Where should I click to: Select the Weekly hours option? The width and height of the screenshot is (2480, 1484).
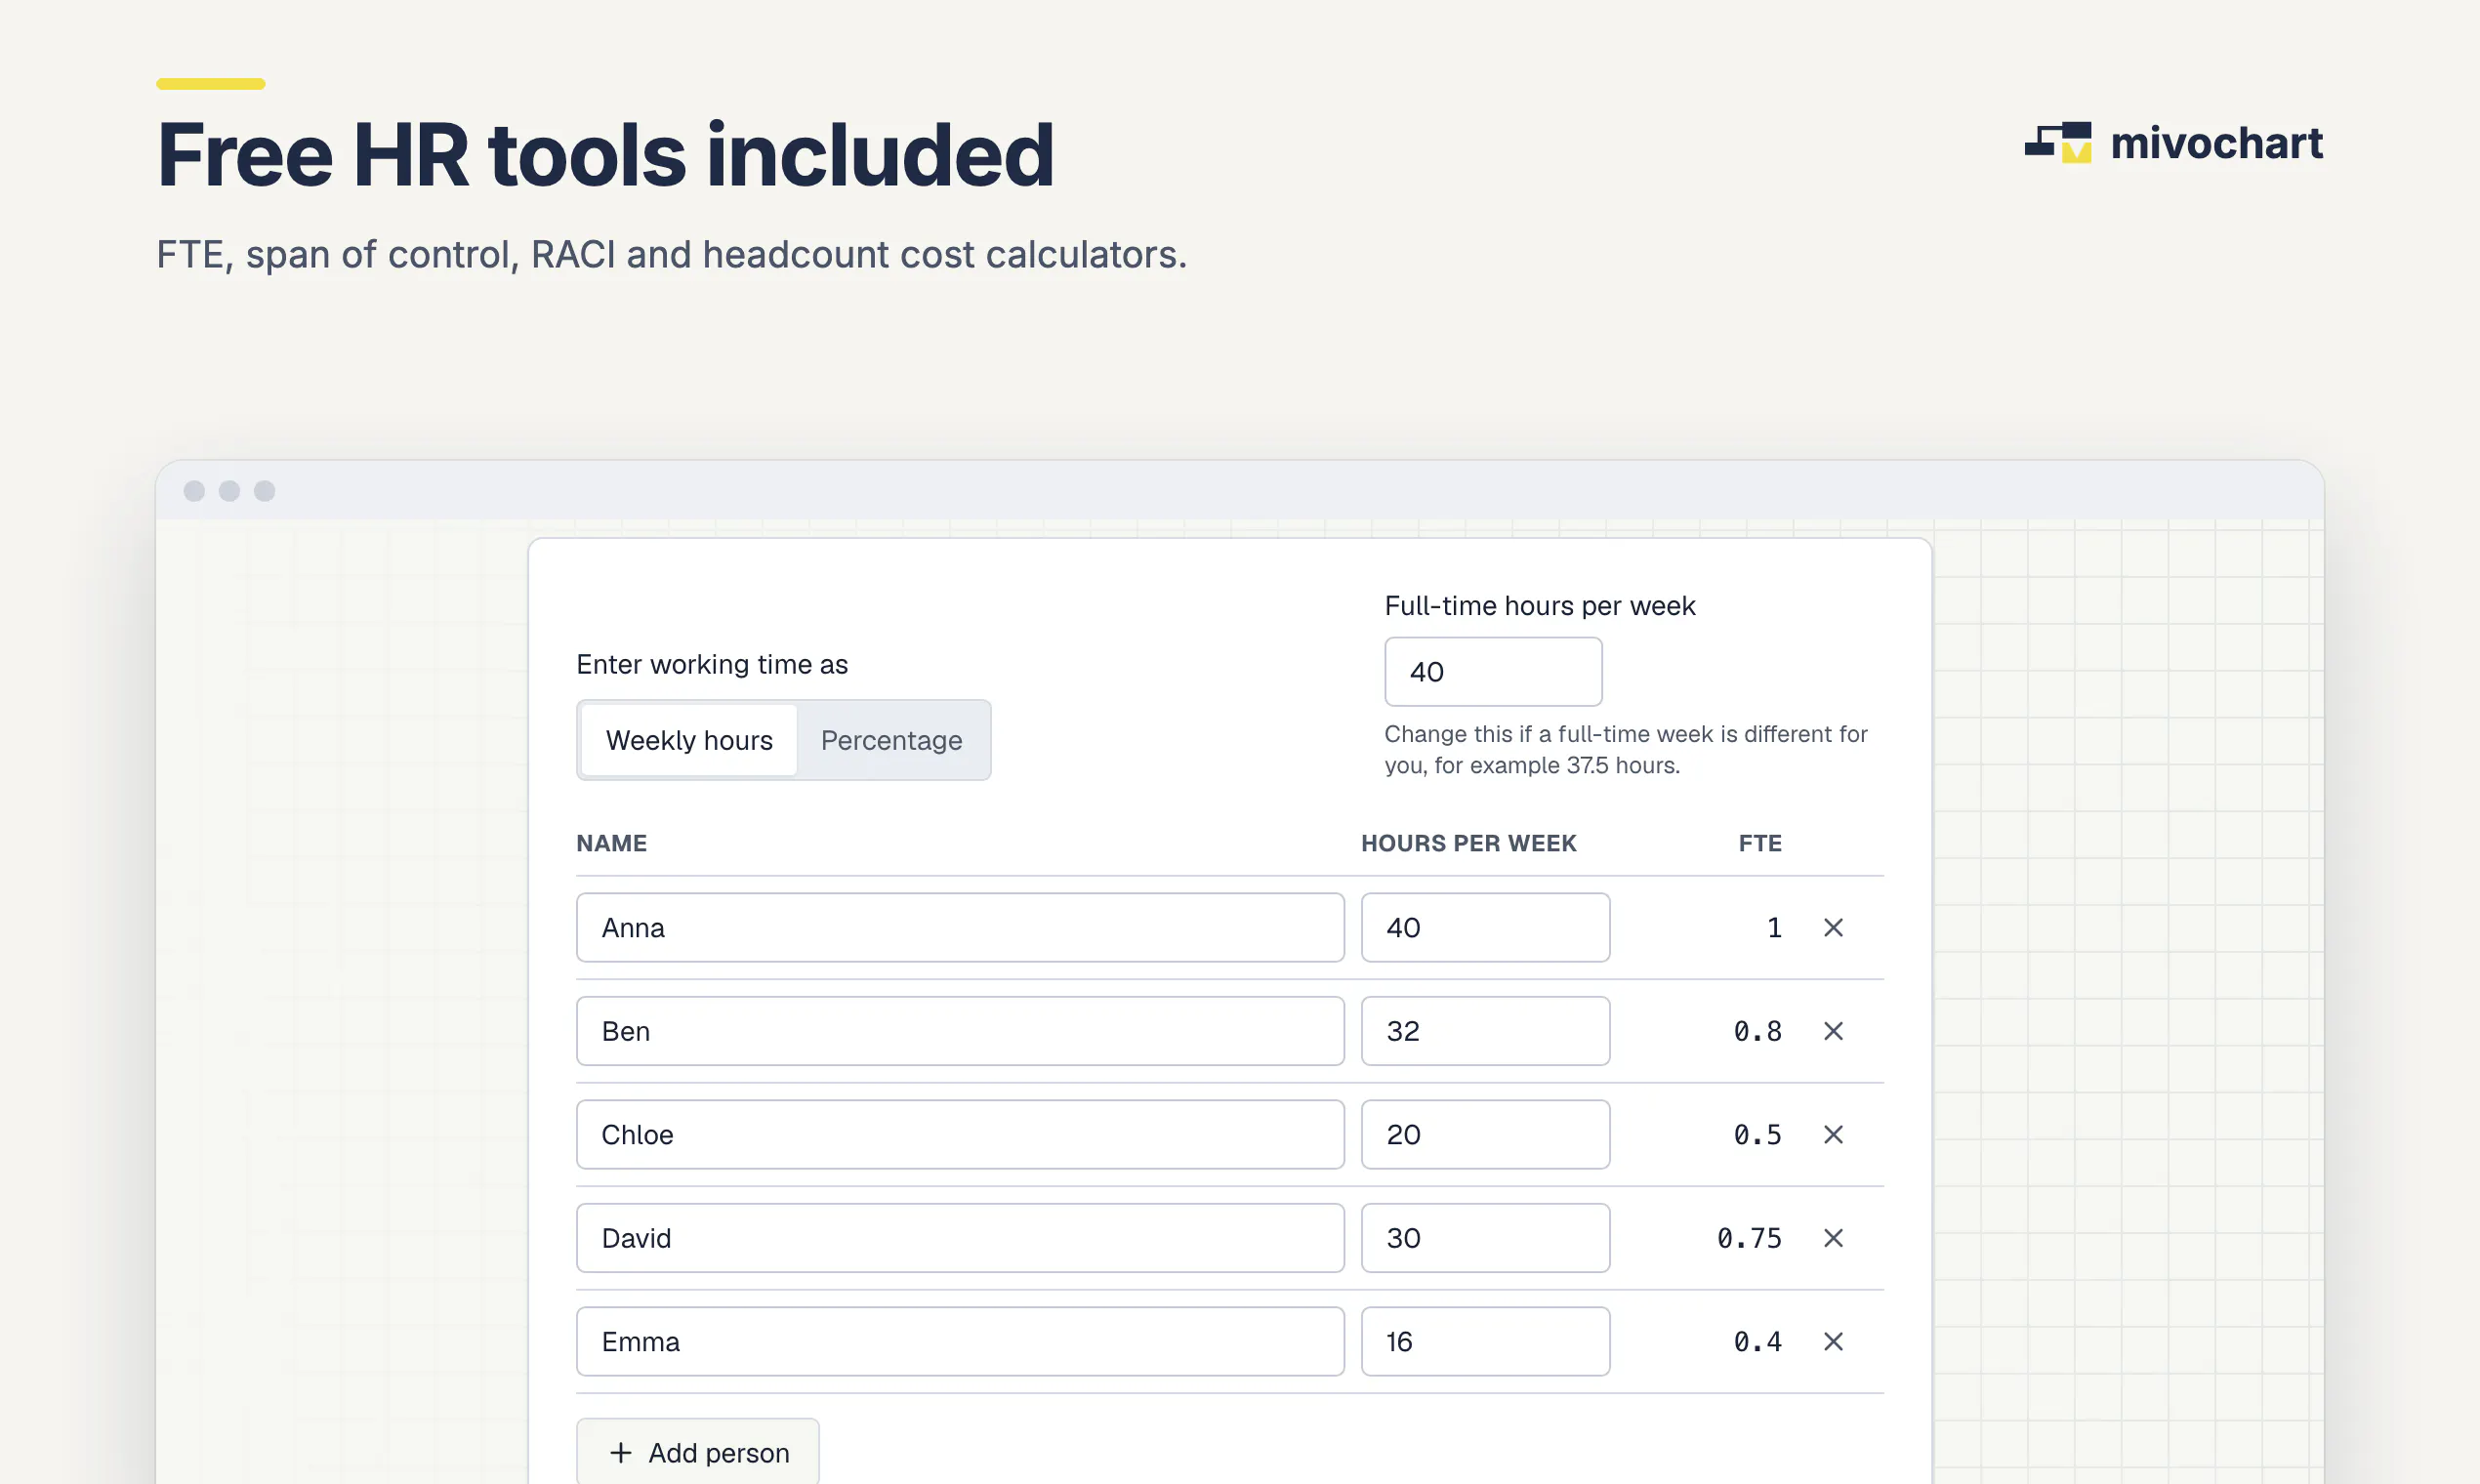click(x=689, y=740)
